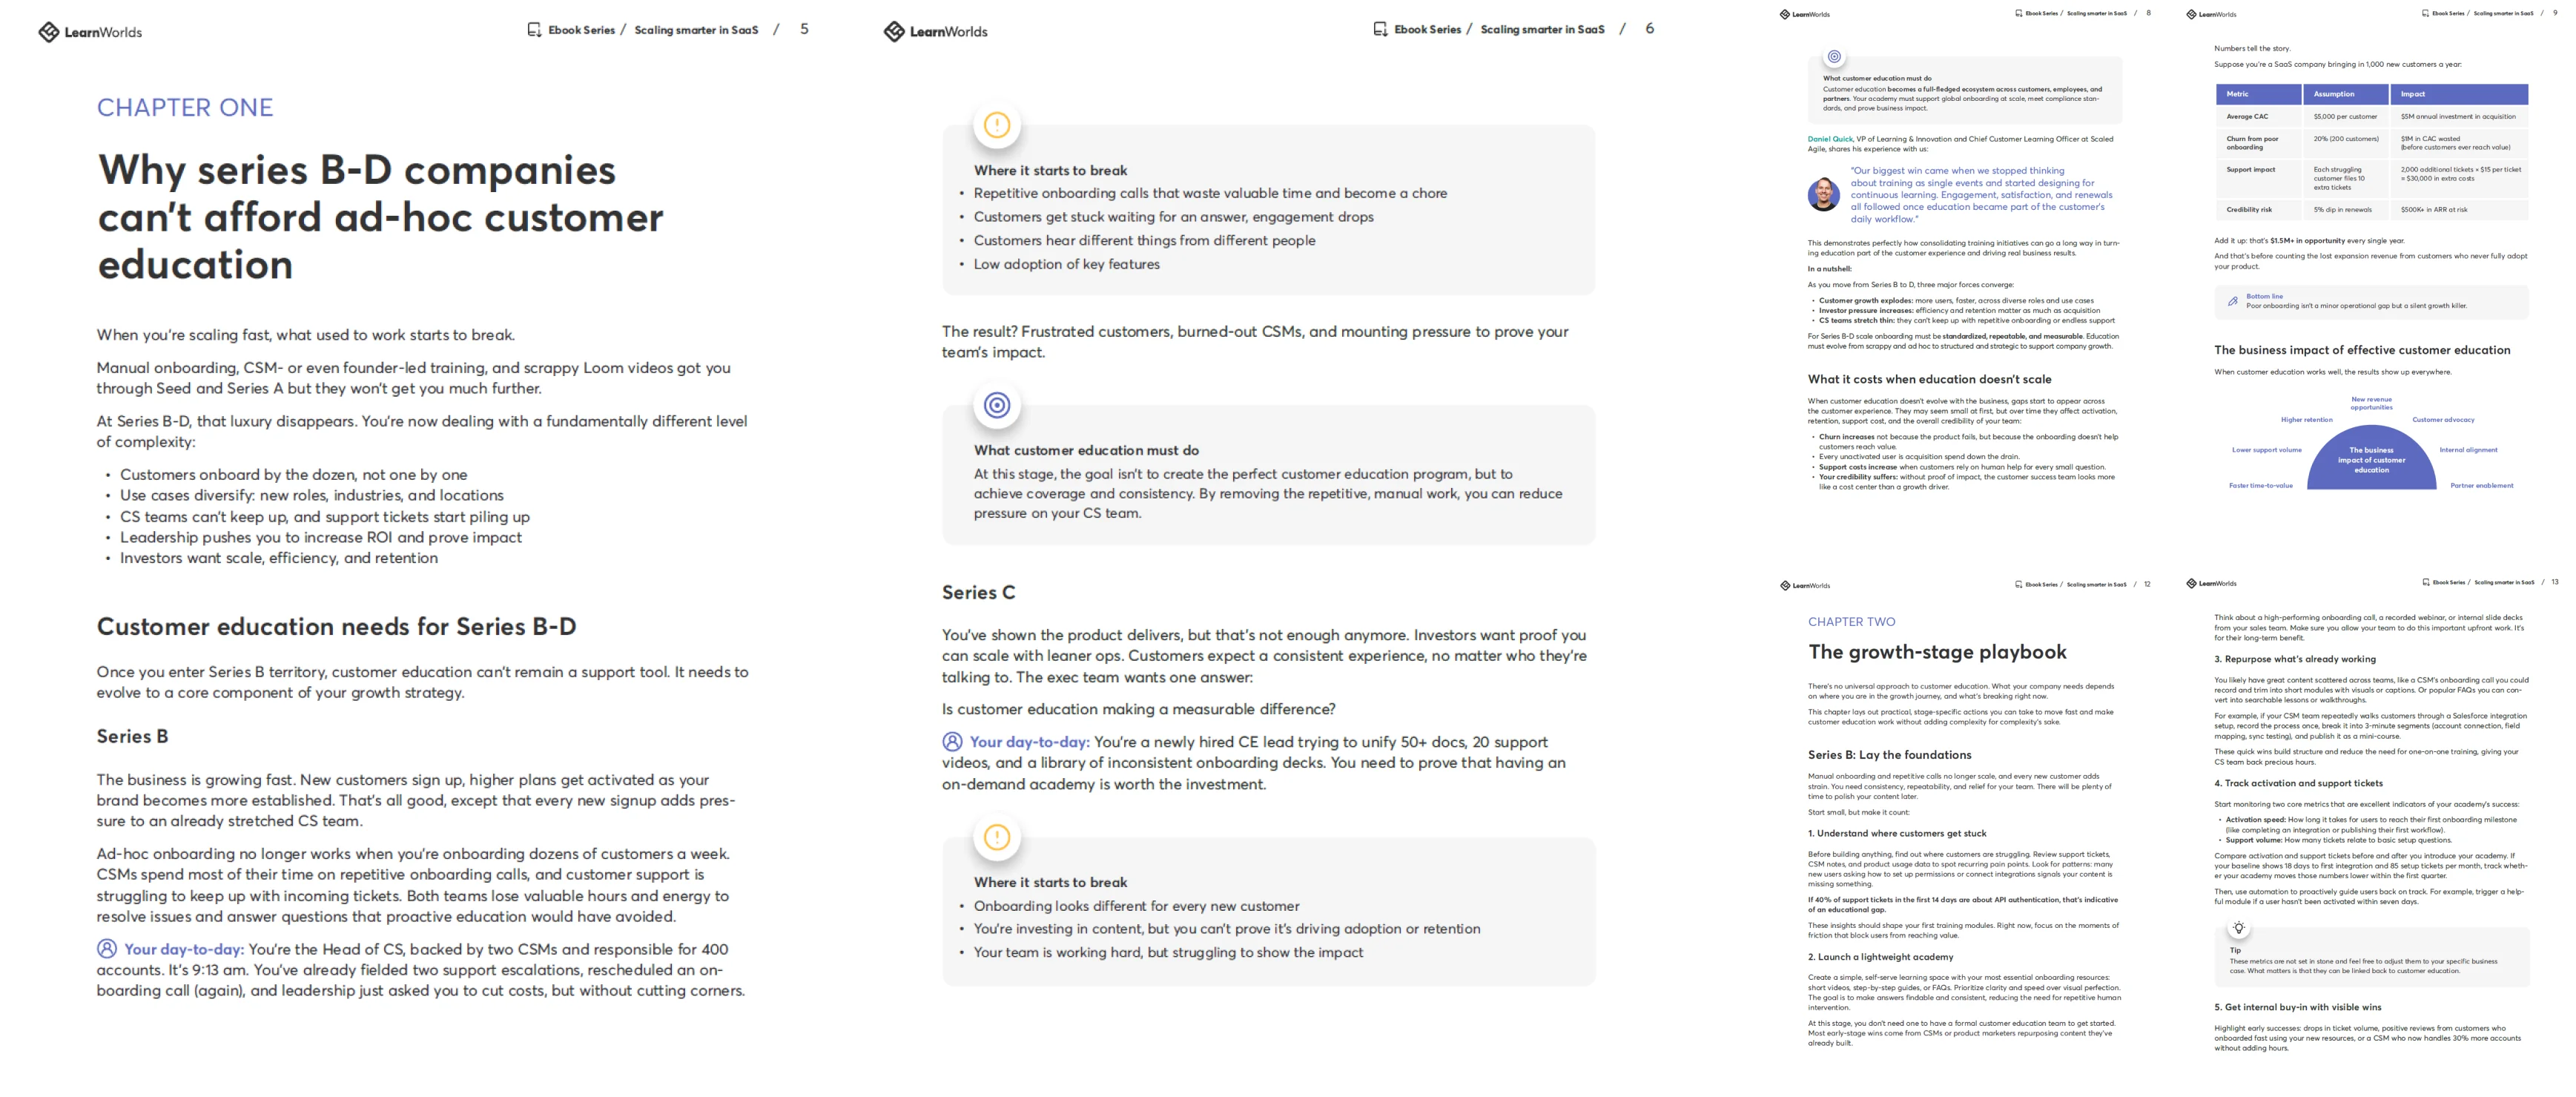Screen dimensions: 2576x1097
Task: Click the LearnWorlds logo on page 5
Action: (90, 31)
